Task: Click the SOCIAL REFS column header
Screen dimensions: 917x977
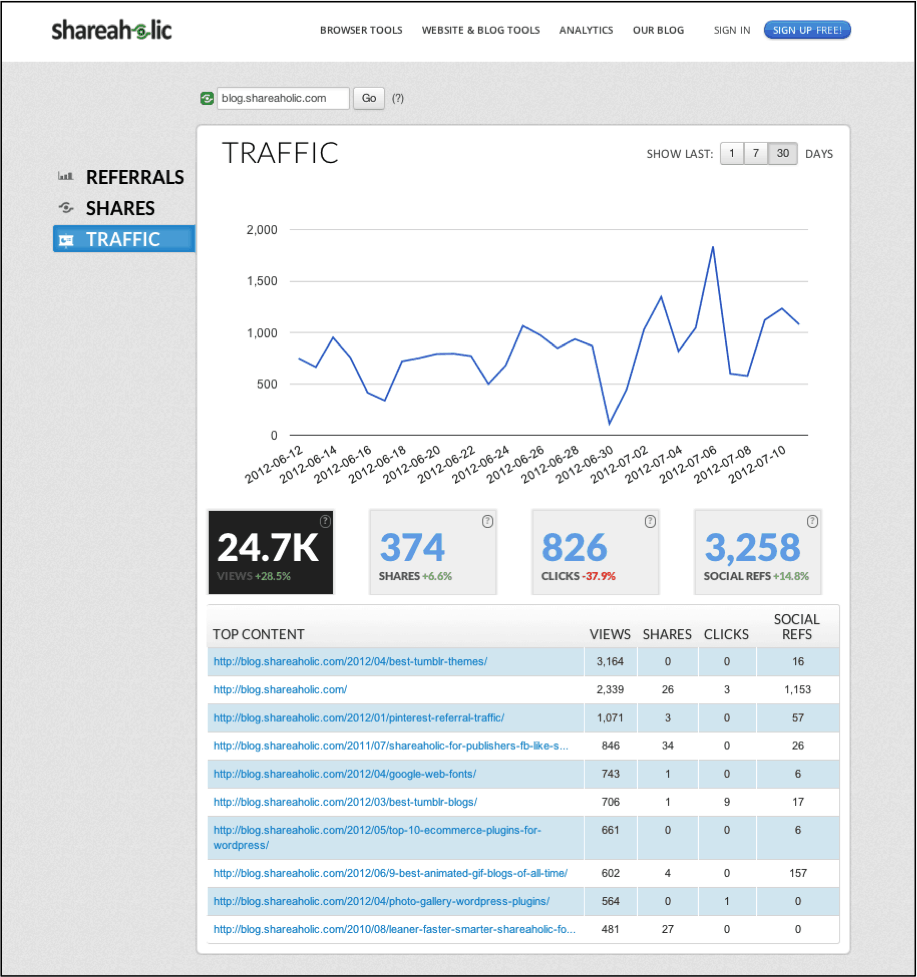Action: click(797, 627)
